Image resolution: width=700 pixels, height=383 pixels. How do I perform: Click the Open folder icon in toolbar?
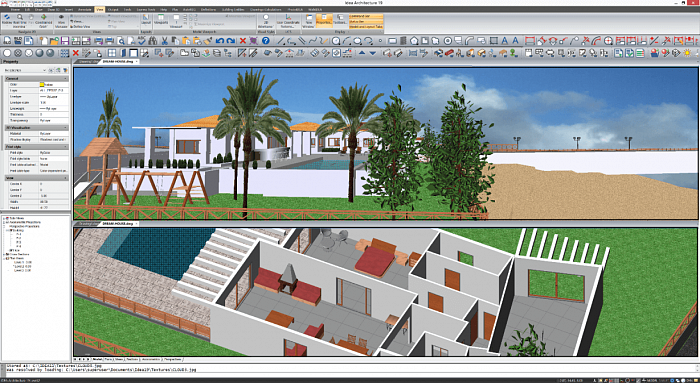pyautogui.click(x=54, y=41)
